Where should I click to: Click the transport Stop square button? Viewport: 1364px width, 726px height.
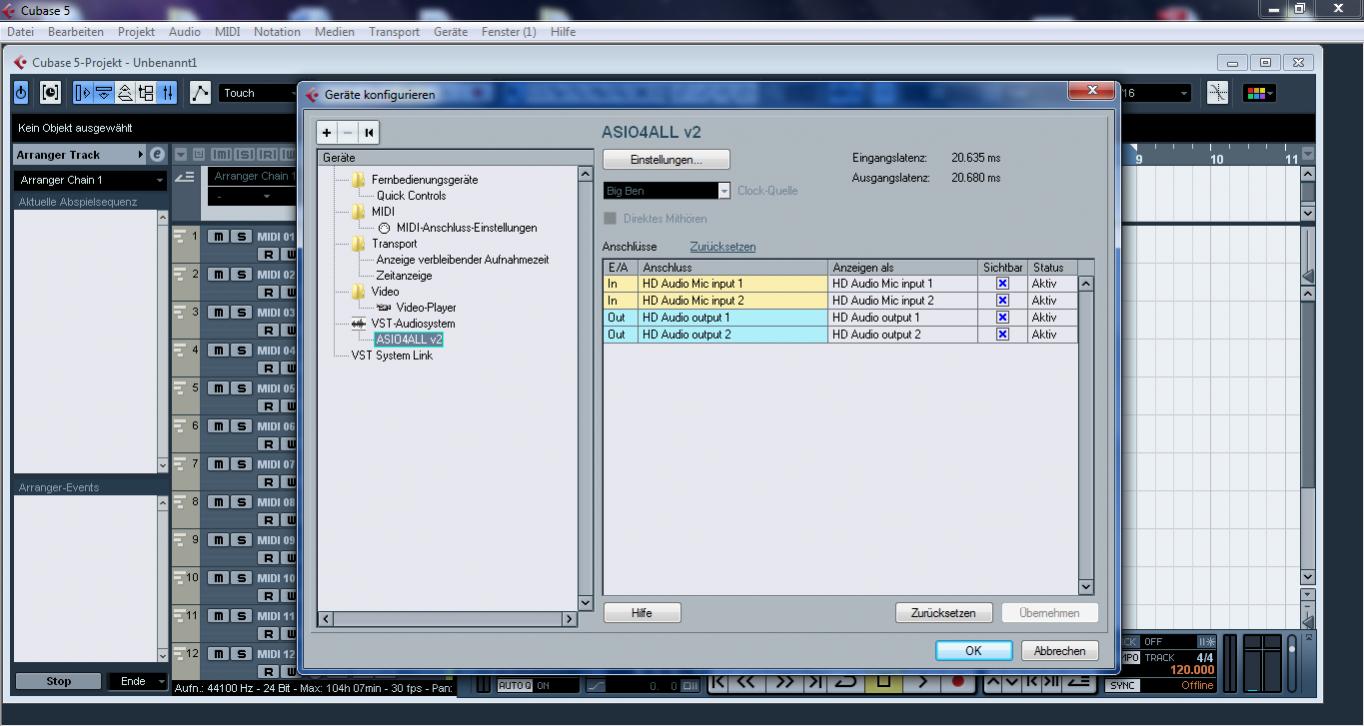coord(885,683)
